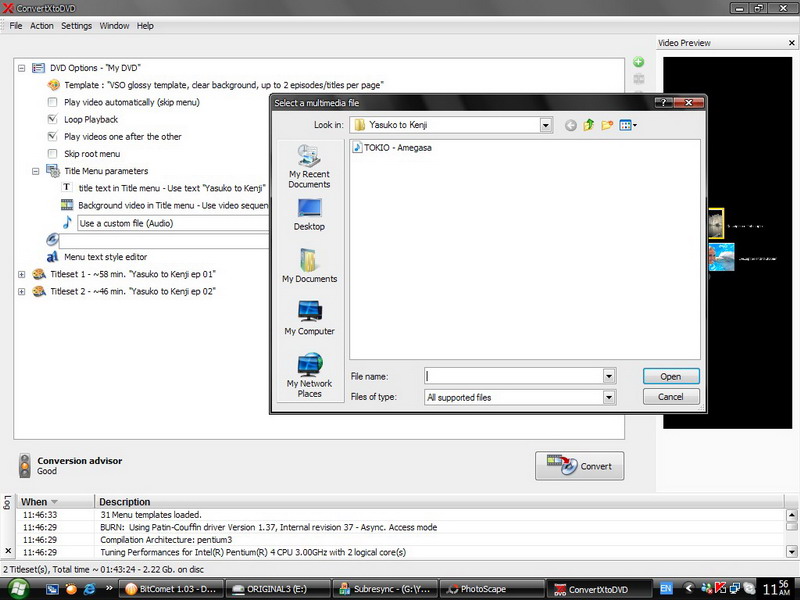Select the TOKIO - Amegasa audio file

click(x=392, y=147)
